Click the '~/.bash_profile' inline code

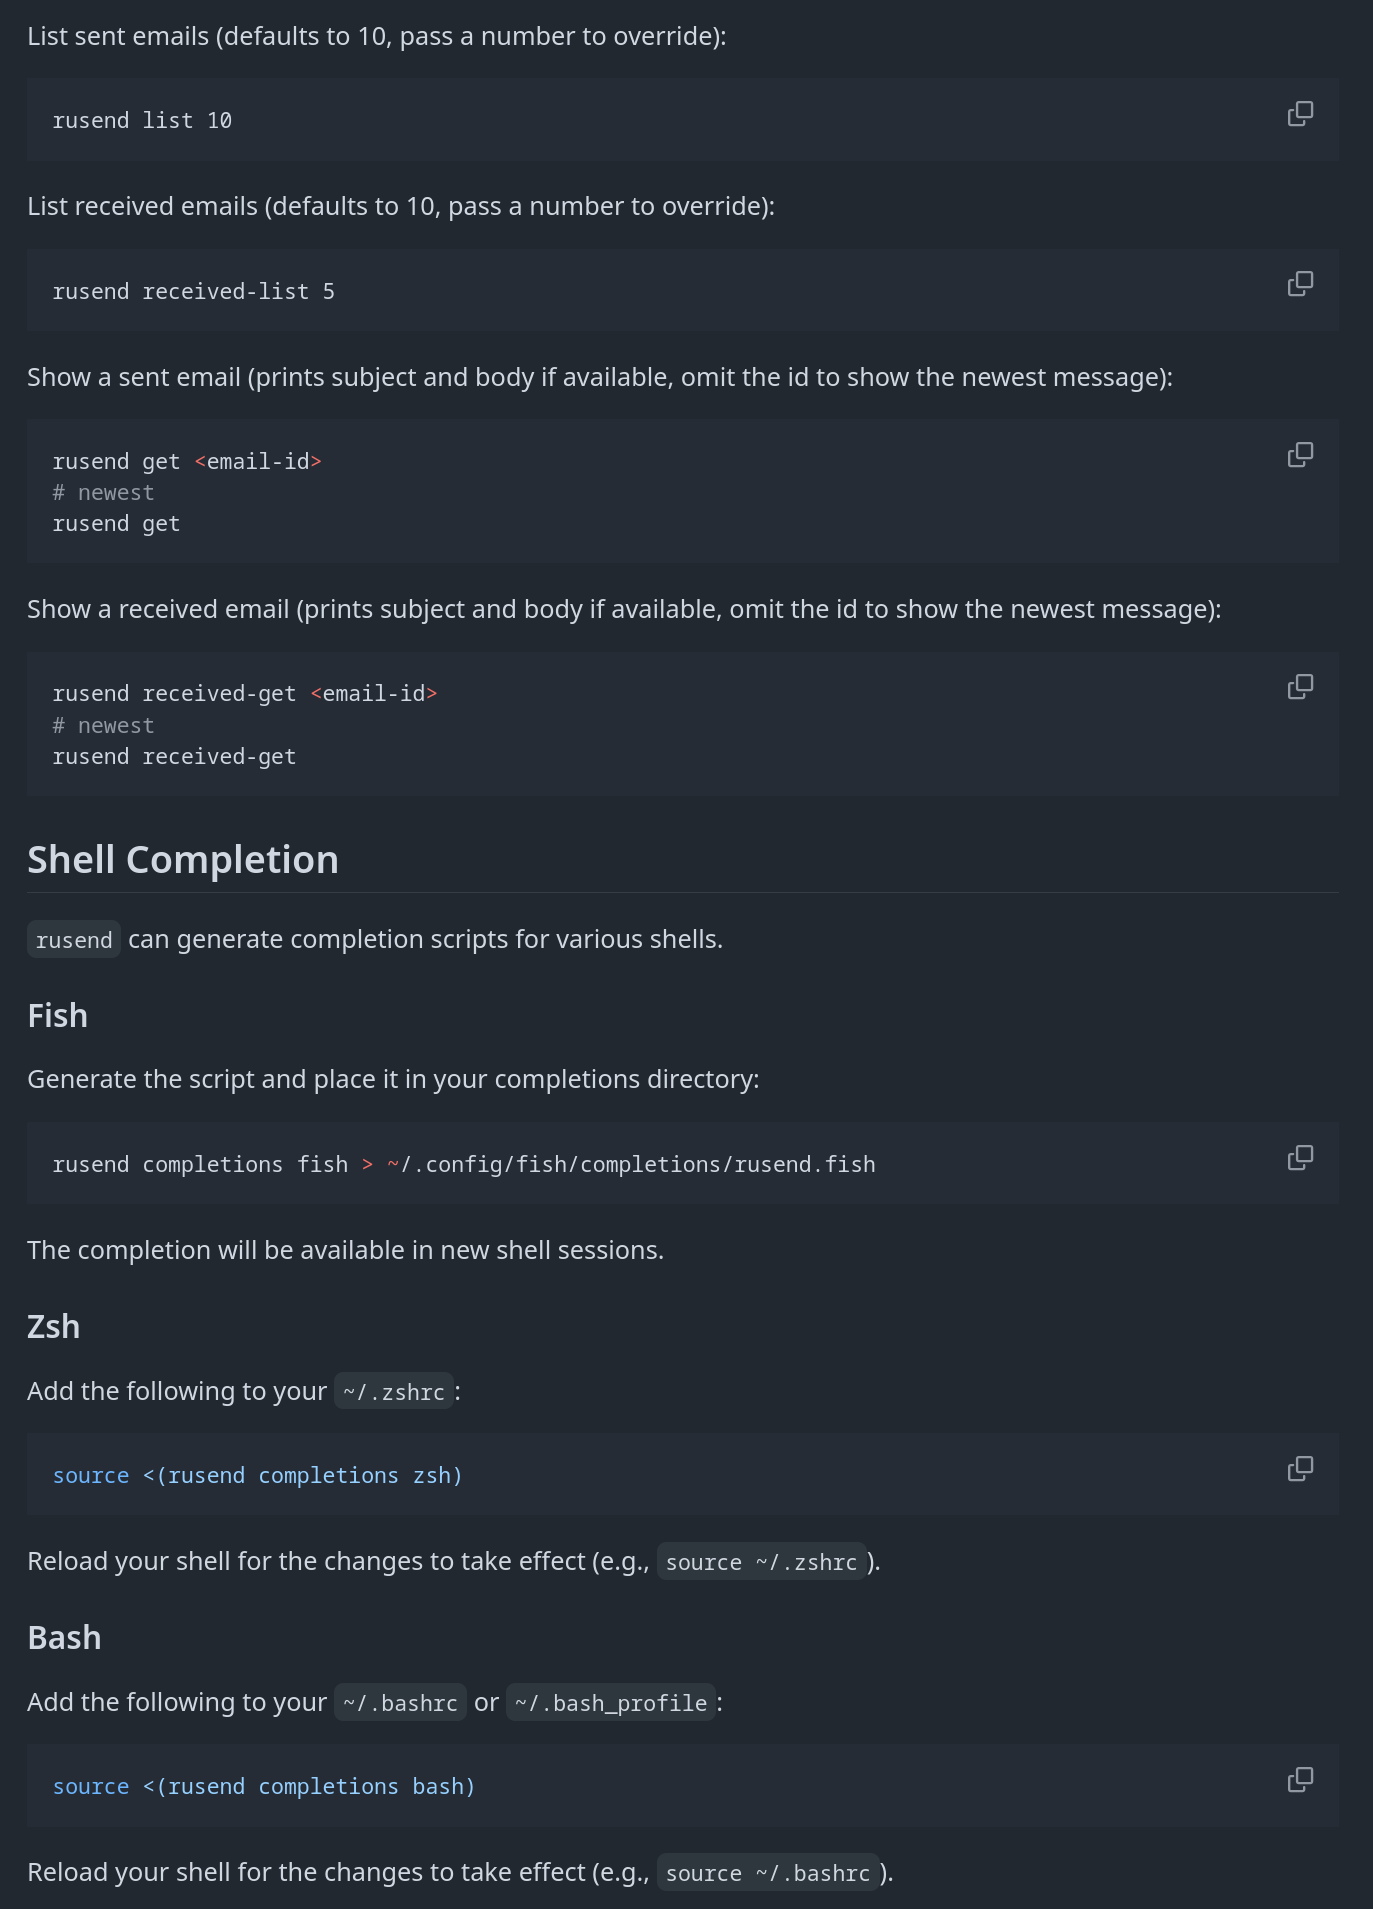(x=611, y=1703)
